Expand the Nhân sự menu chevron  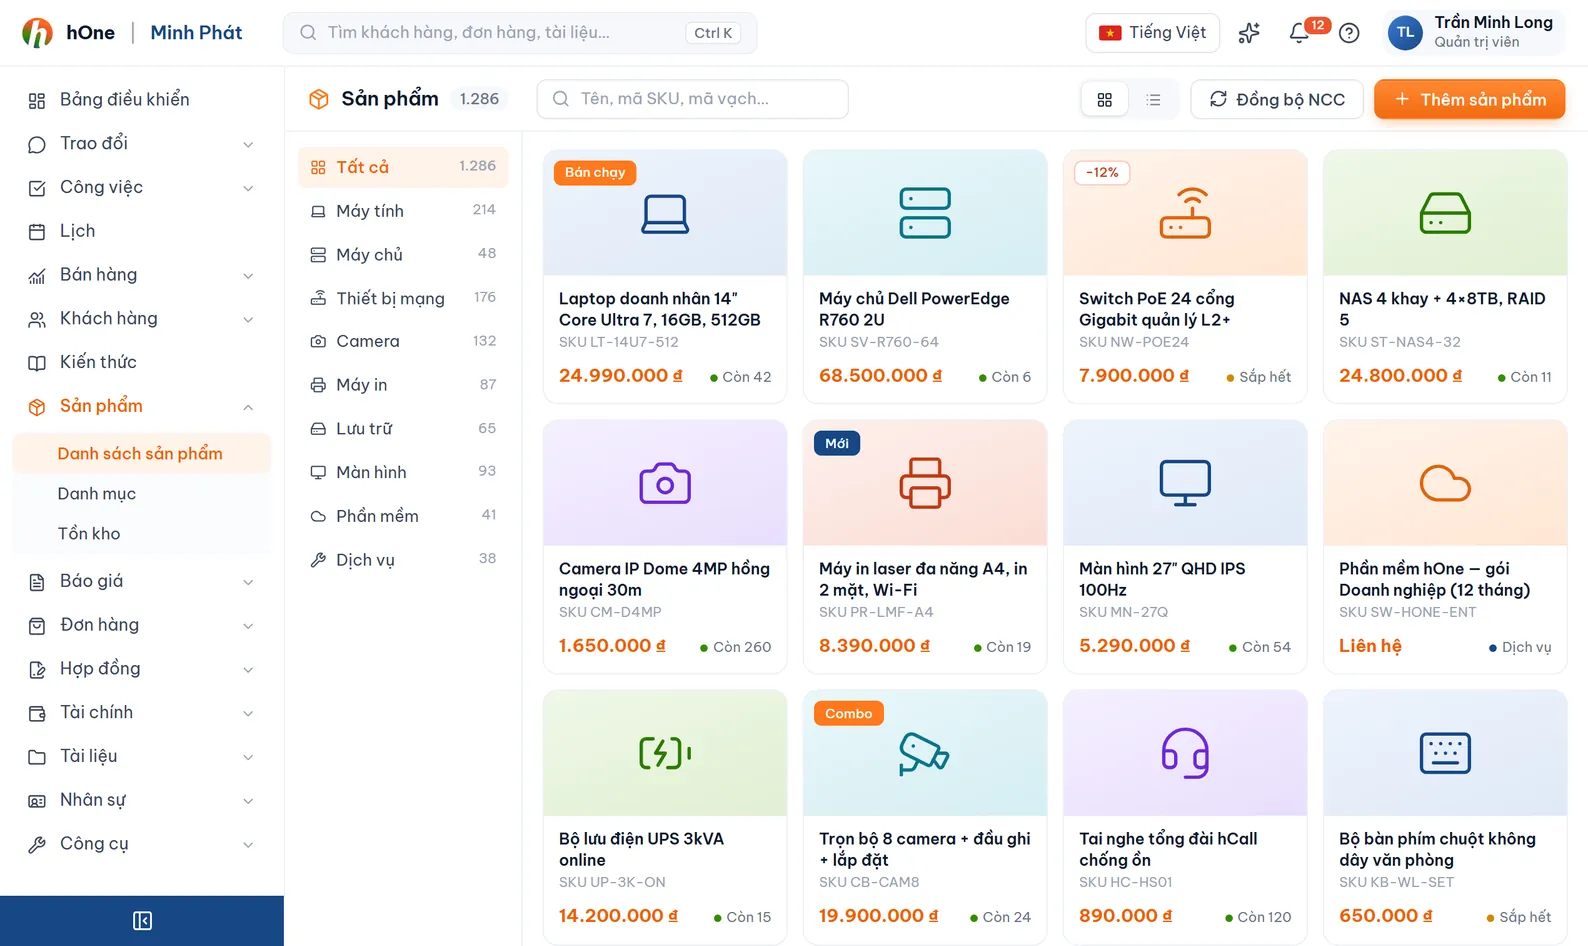pyautogui.click(x=248, y=801)
